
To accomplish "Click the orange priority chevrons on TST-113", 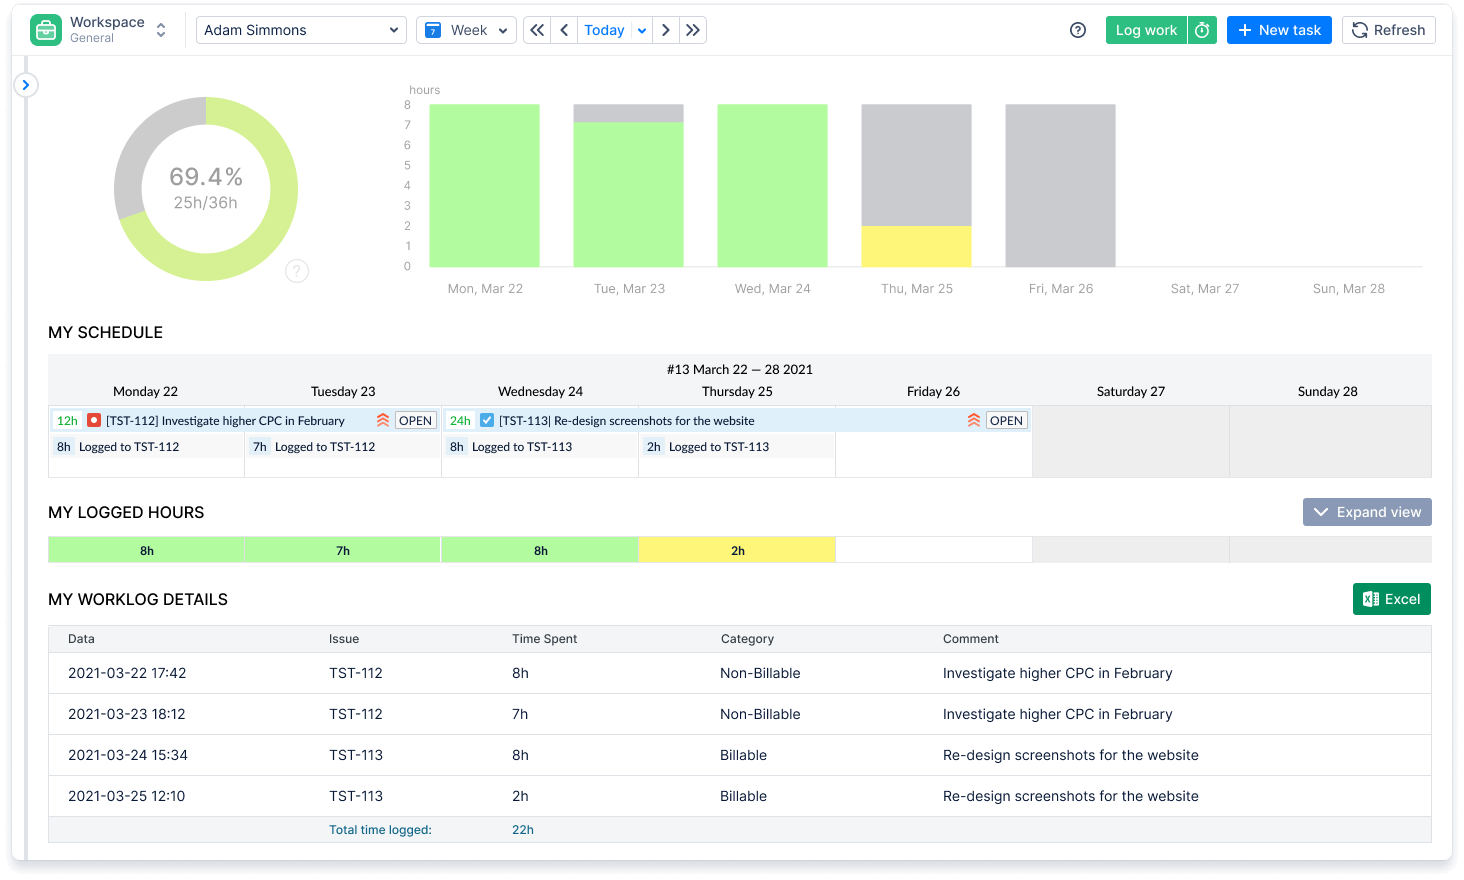I will point(973,420).
